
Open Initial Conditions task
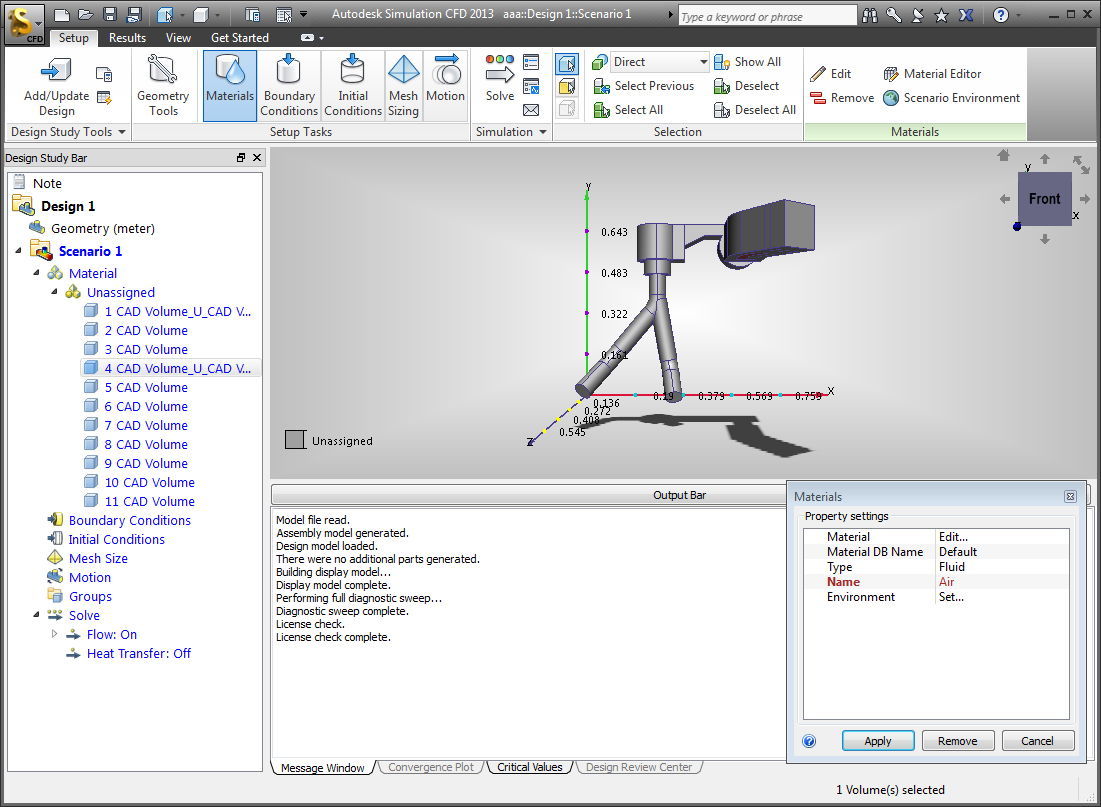pos(352,86)
